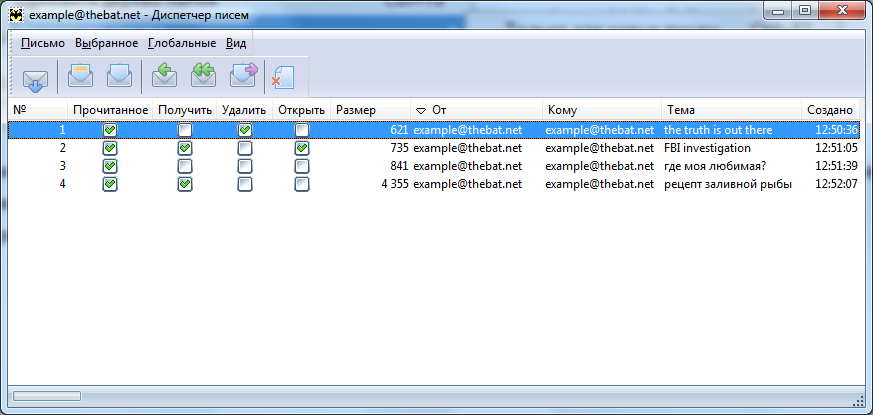Uncheck Открыть checkbox for FBI investigation message
Image resolution: width=873 pixels, height=415 pixels.
[302, 148]
